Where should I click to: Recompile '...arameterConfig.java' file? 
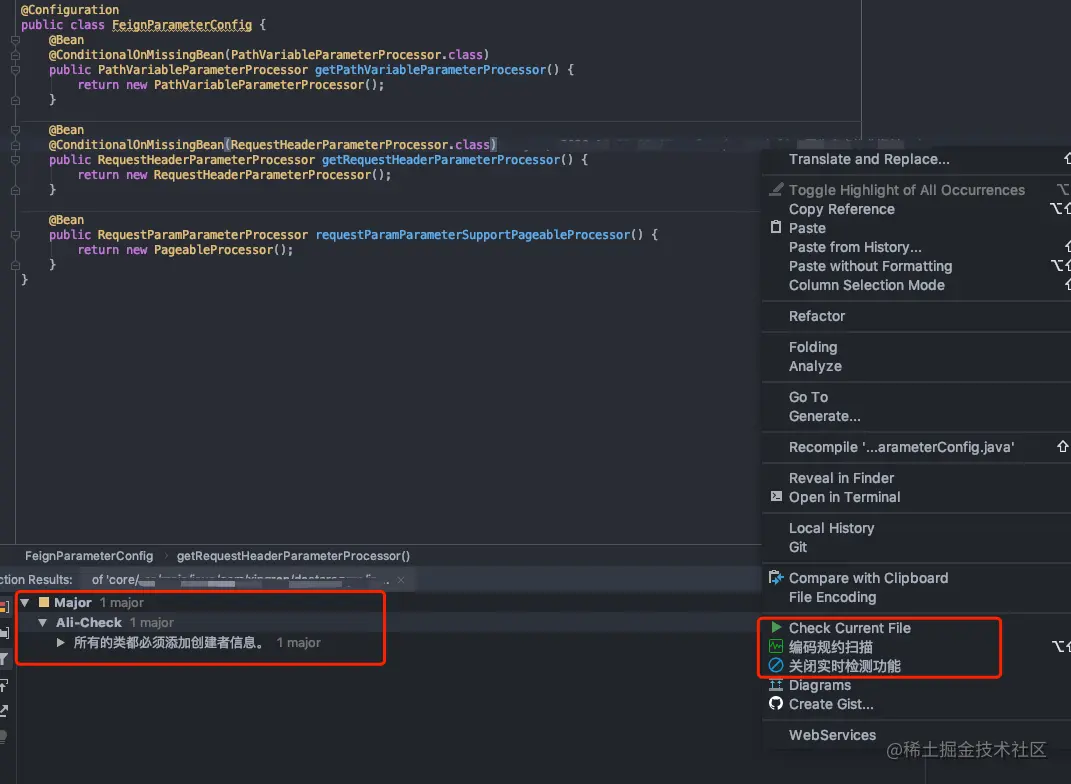(x=902, y=447)
